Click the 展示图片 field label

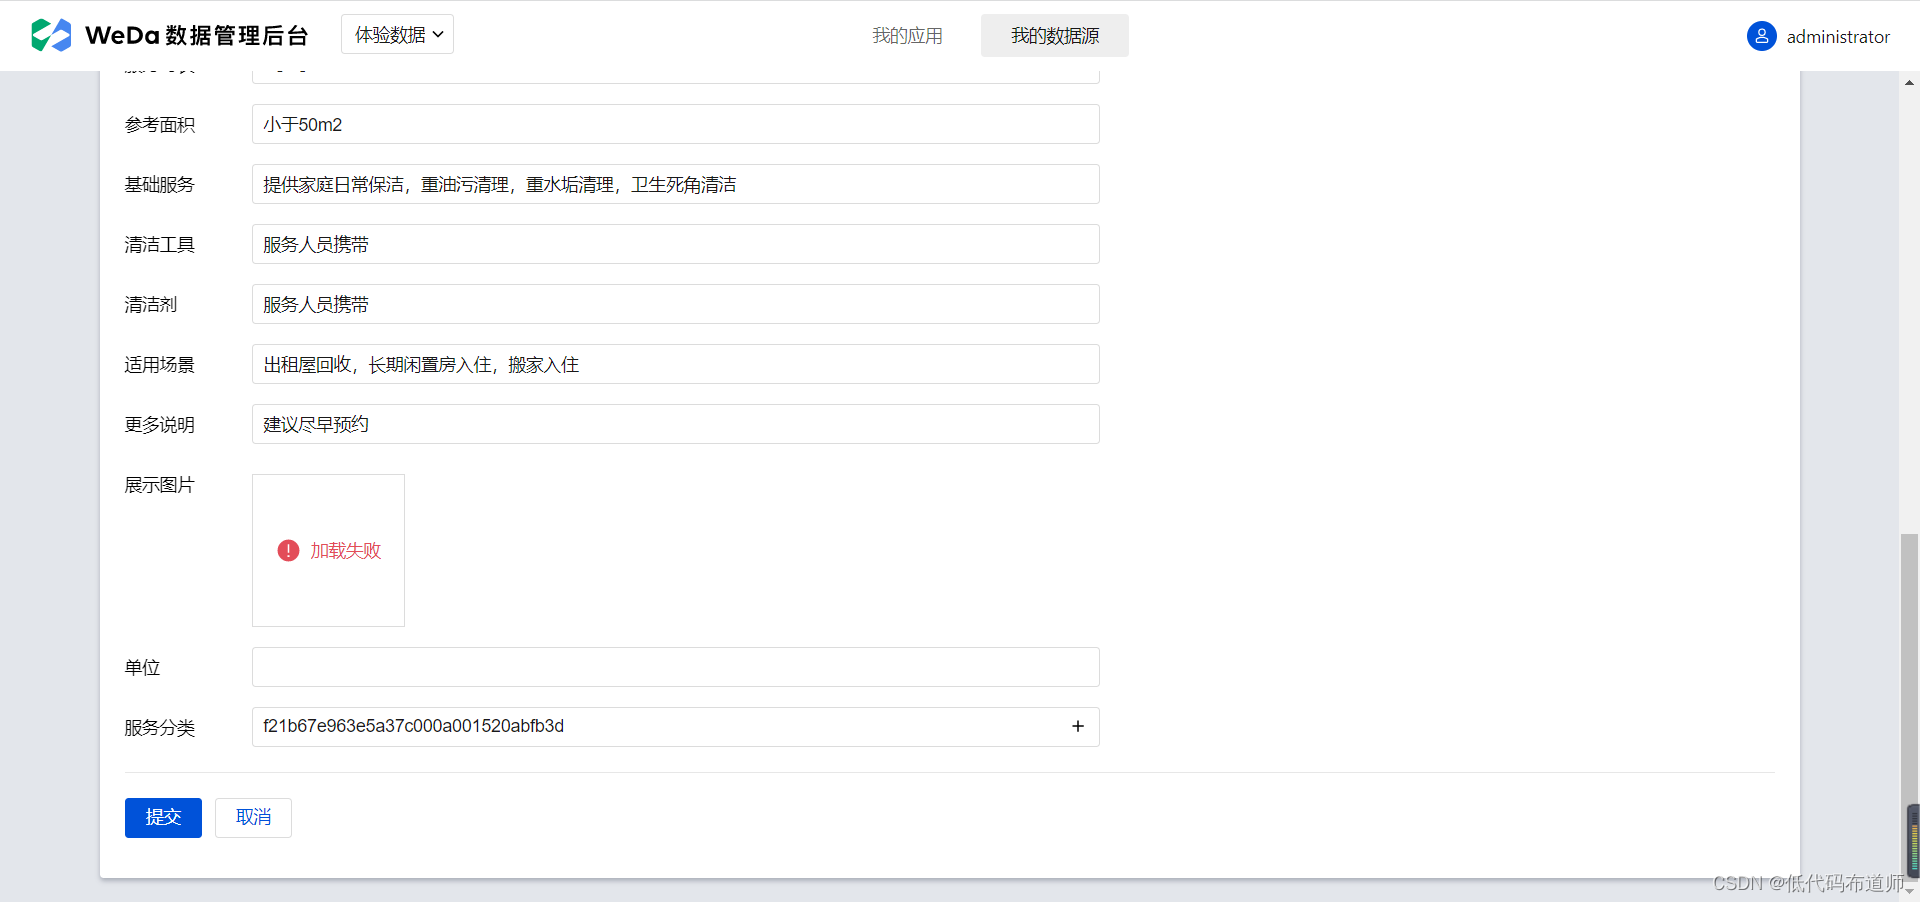click(159, 485)
